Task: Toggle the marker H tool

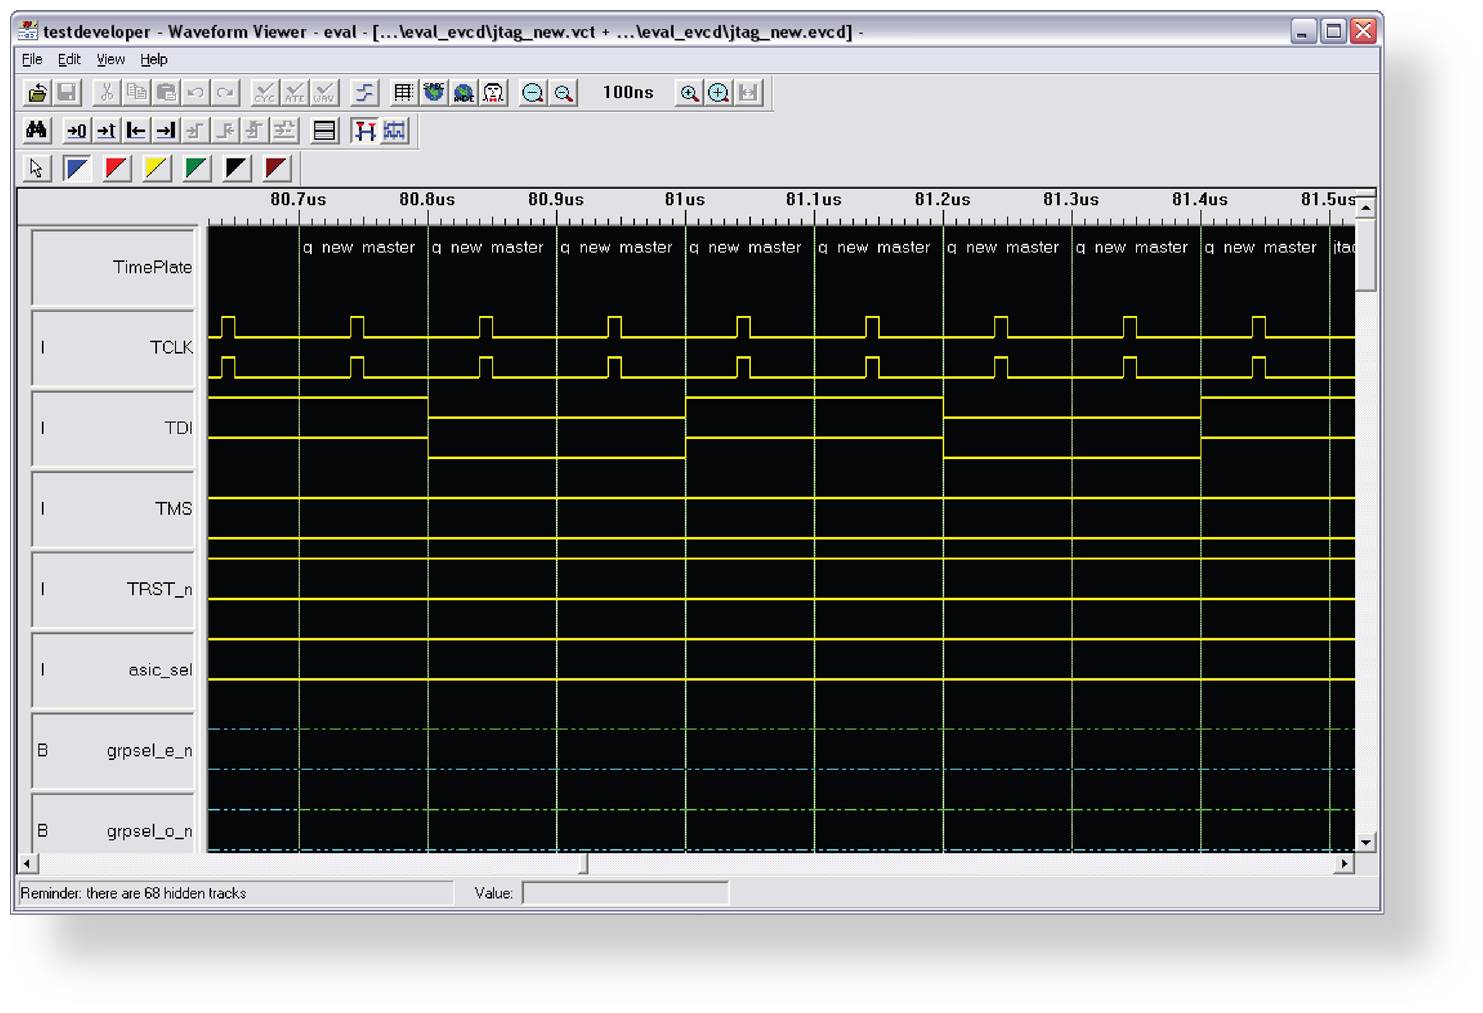Action: tap(363, 131)
